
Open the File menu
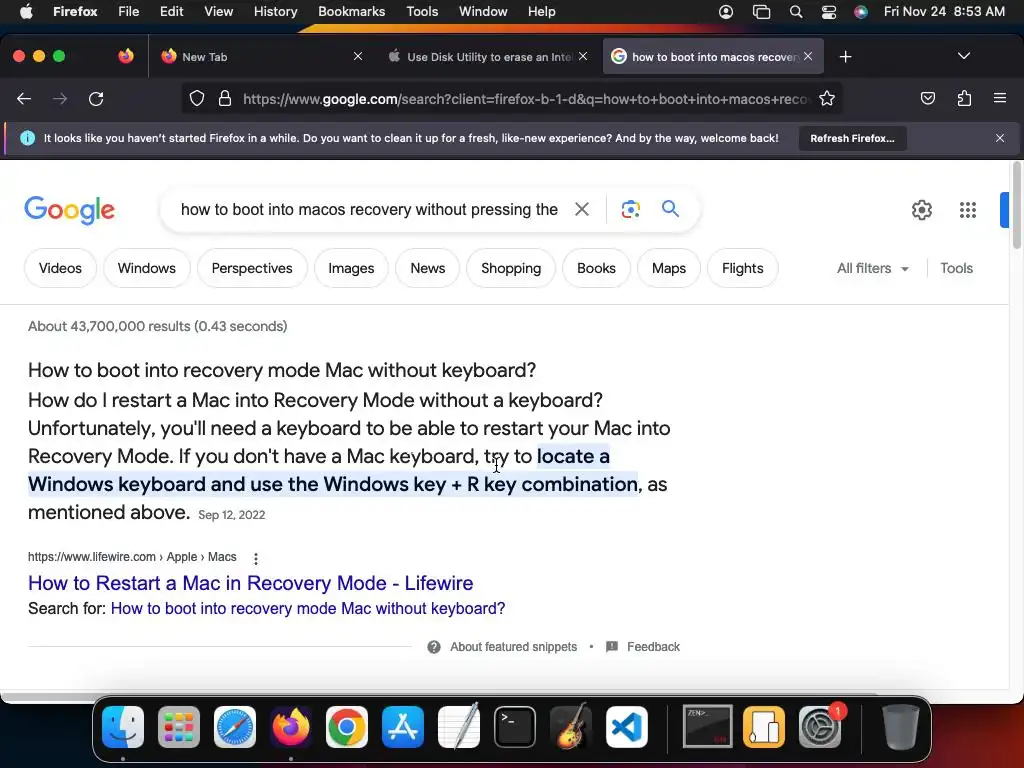pyautogui.click(x=128, y=11)
